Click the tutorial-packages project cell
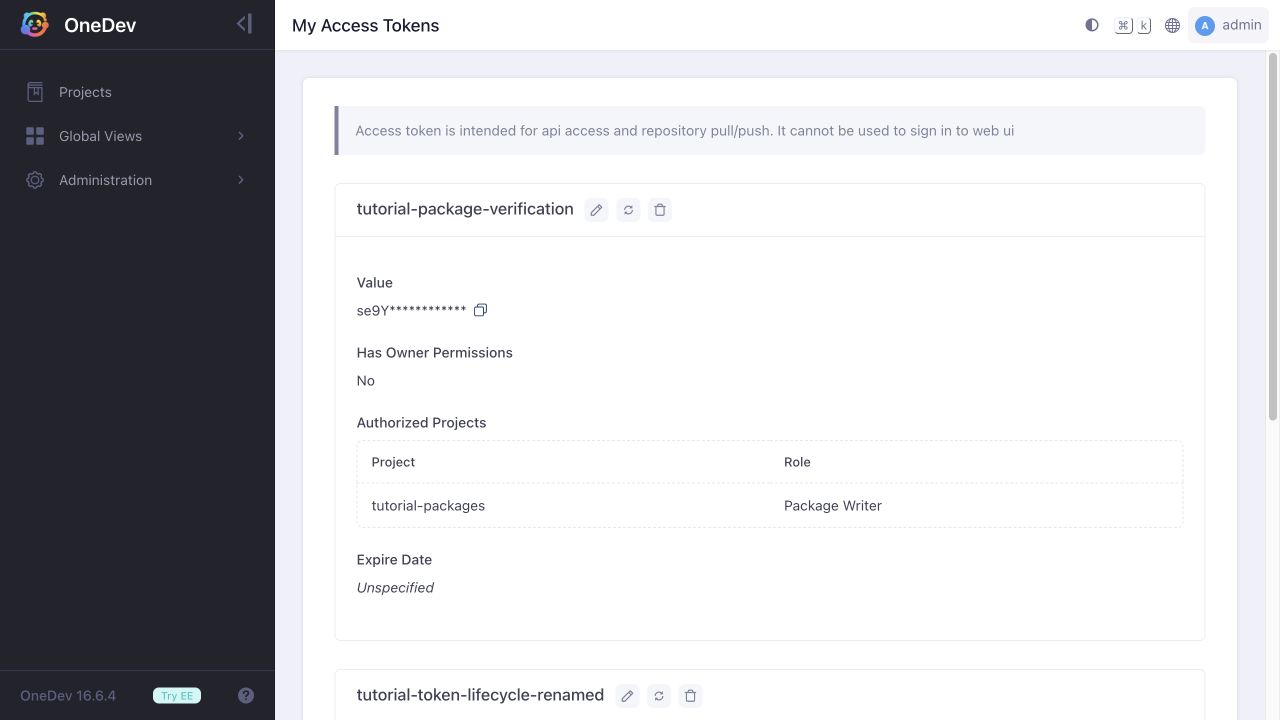Viewport: 1280px width, 720px height. (x=428, y=506)
